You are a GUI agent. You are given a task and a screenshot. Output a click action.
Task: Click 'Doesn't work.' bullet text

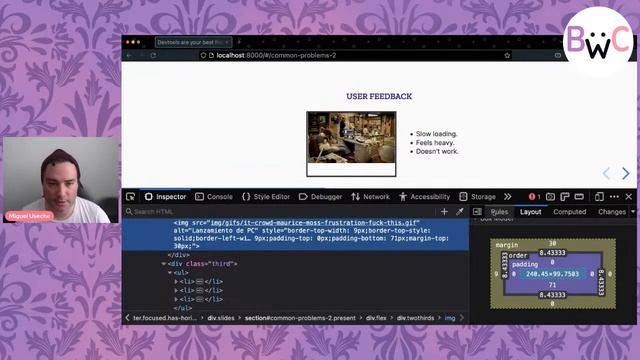(437, 151)
